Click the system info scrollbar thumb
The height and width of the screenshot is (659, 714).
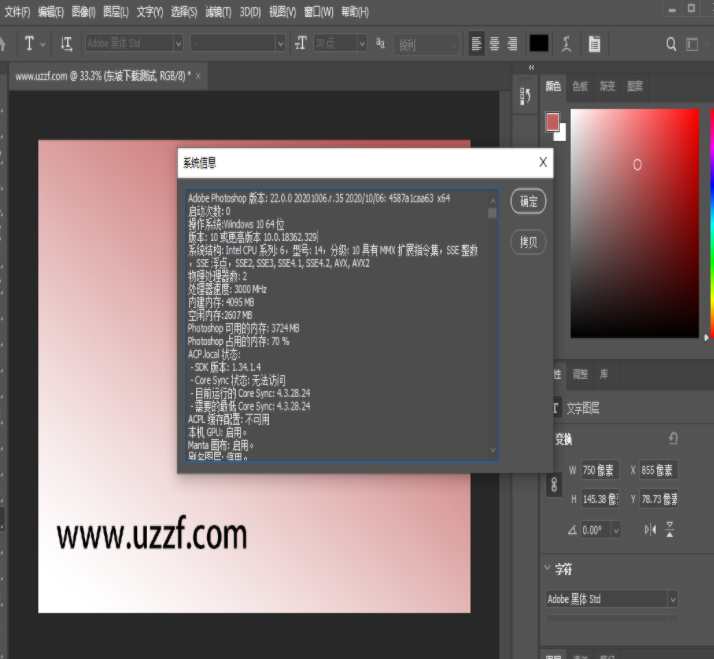click(x=492, y=213)
